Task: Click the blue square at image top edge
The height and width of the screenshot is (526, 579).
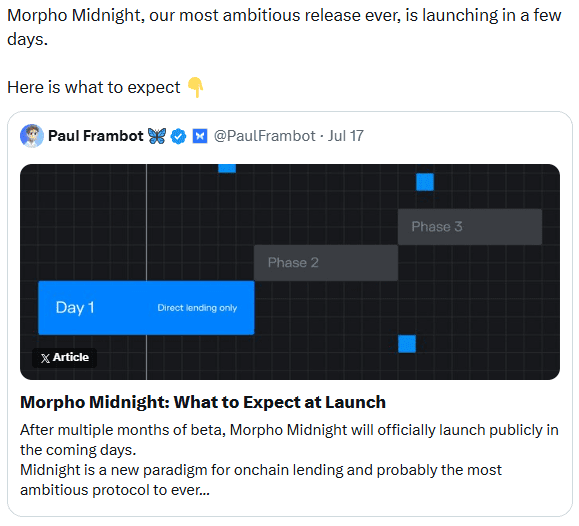Action: (227, 168)
